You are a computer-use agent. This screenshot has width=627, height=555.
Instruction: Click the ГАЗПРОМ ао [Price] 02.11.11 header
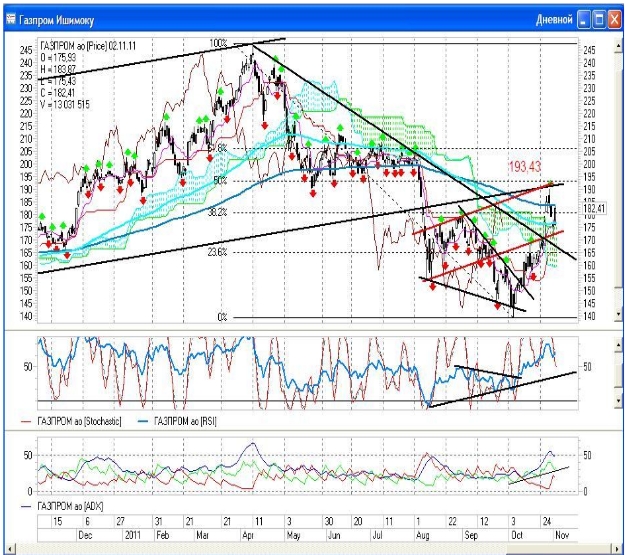(88, 46)
